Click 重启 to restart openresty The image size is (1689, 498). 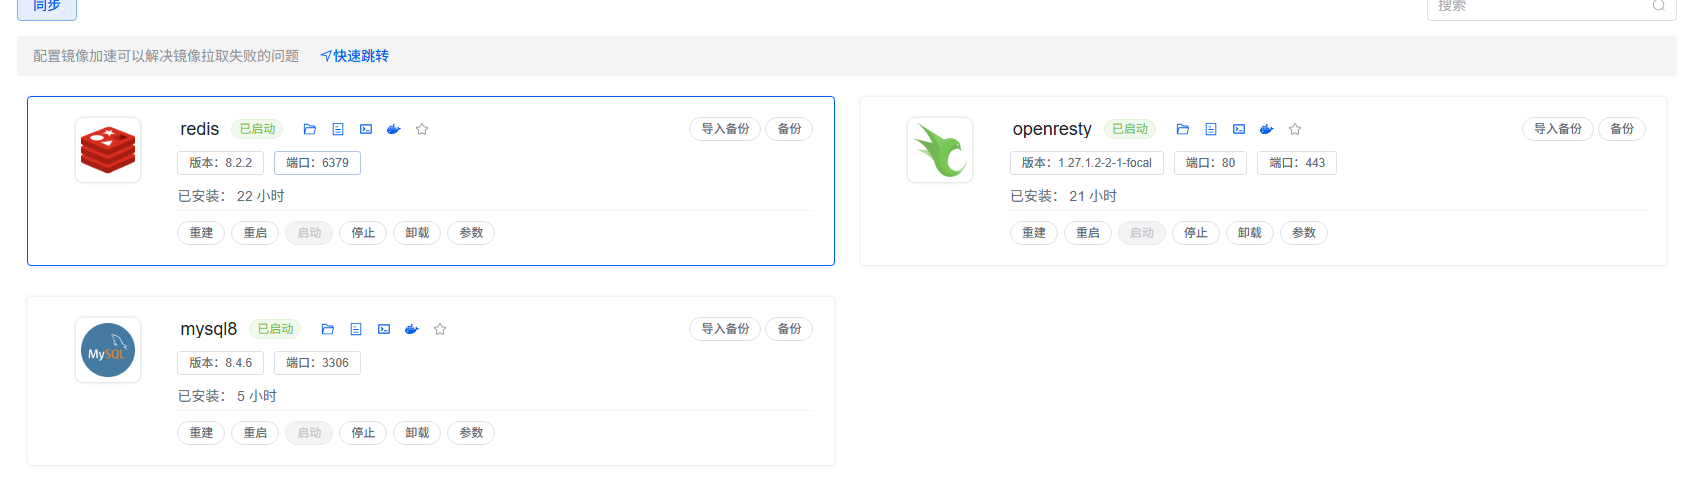tap(1088, 233)
